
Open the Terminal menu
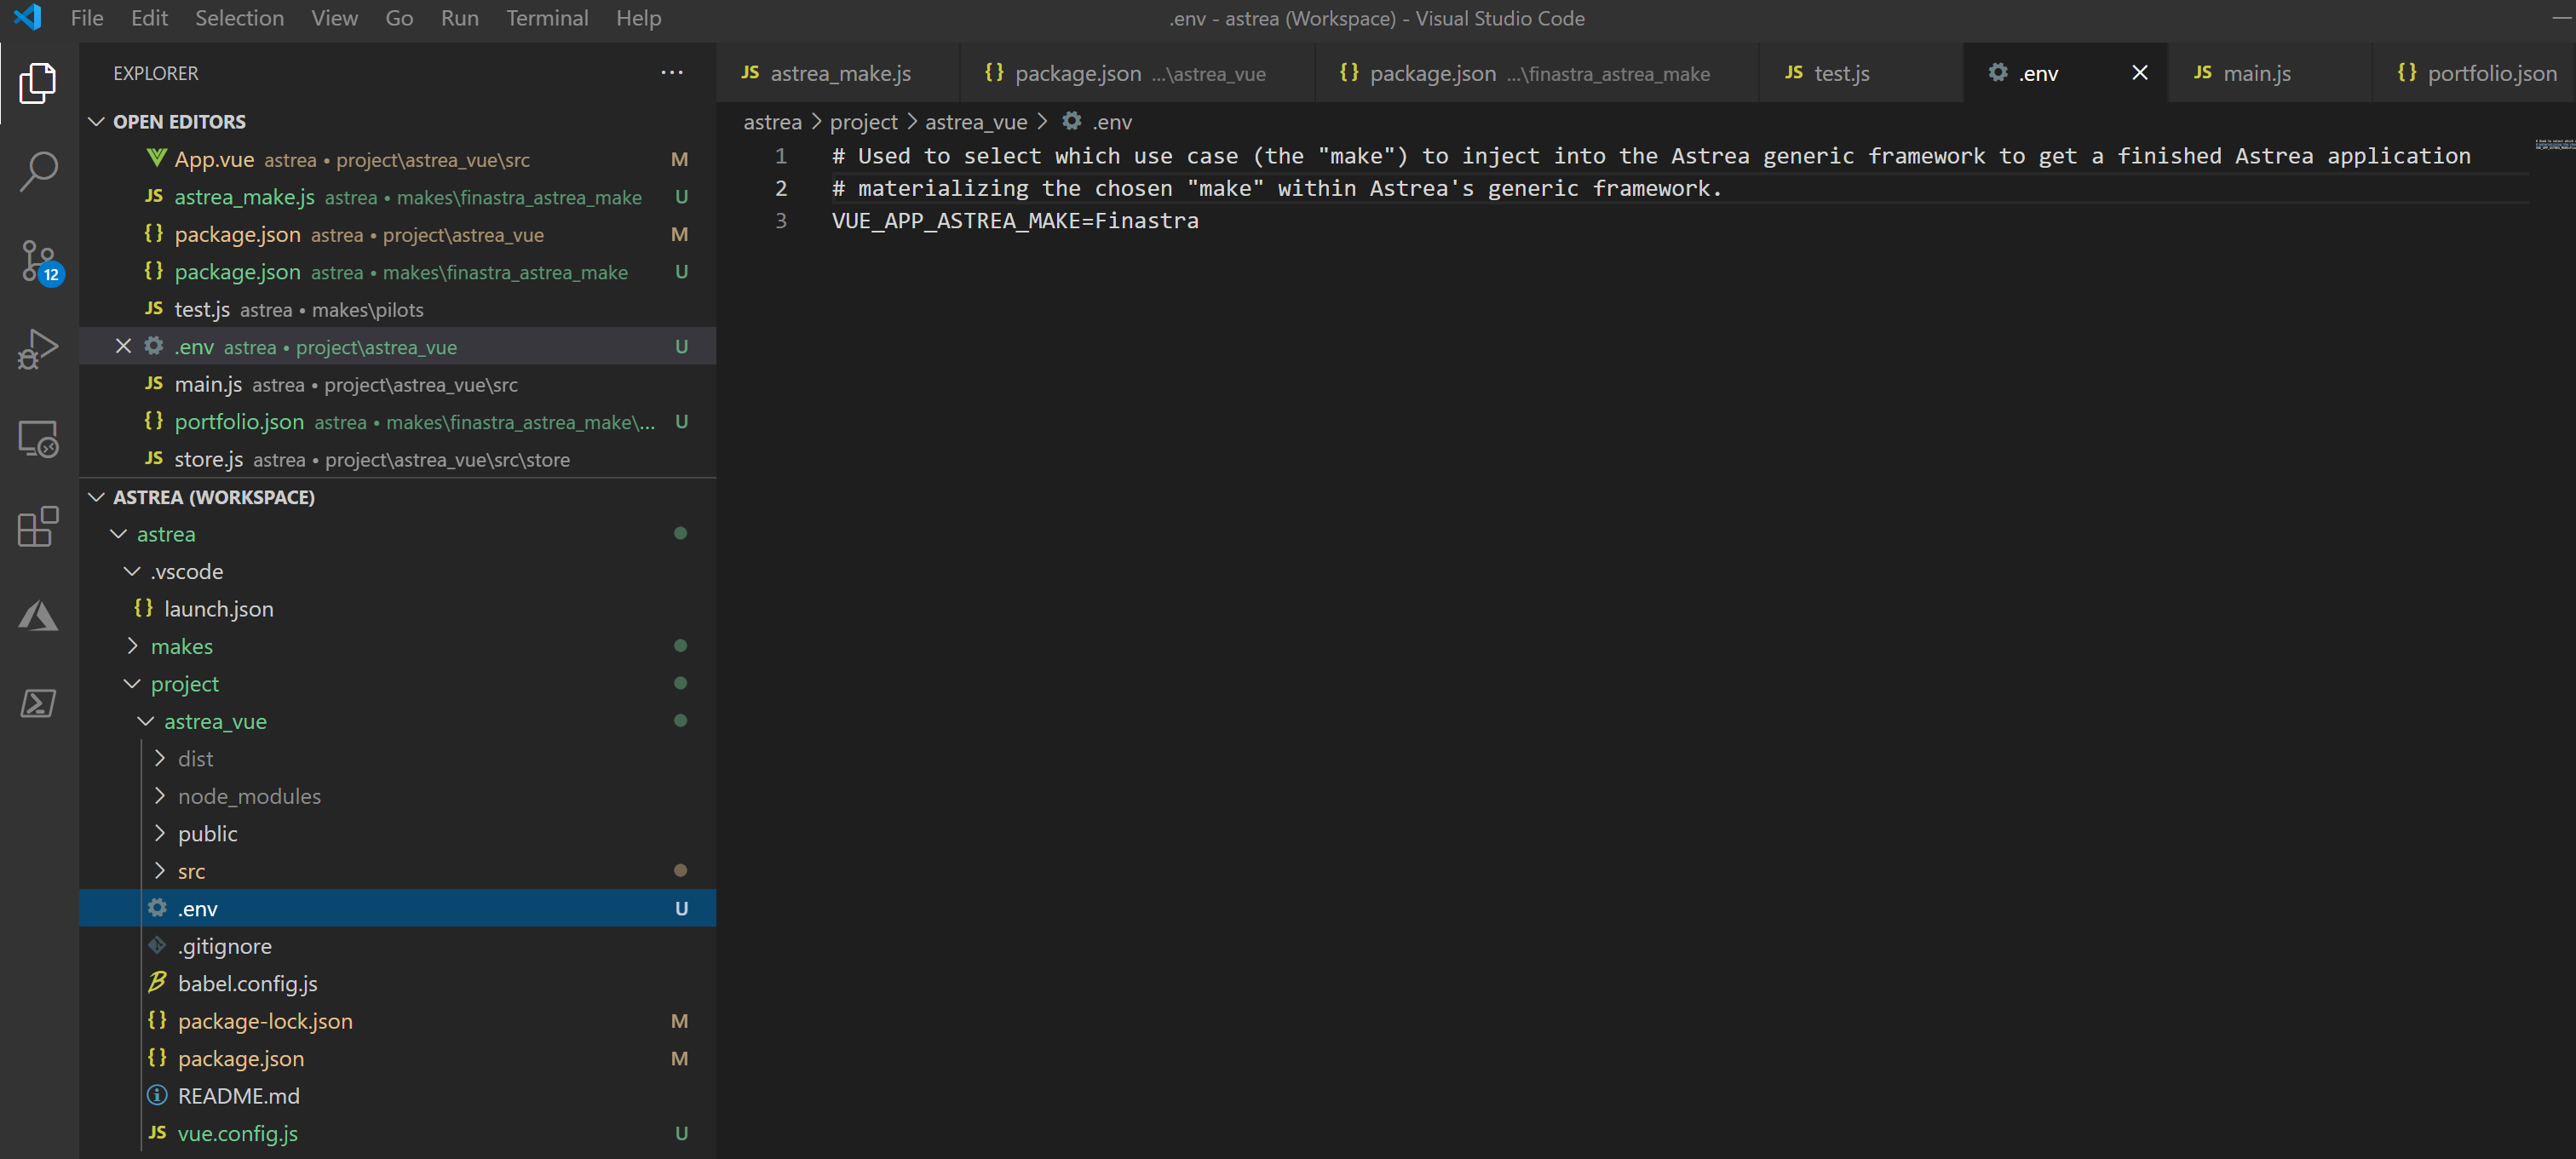click(546, 18)
